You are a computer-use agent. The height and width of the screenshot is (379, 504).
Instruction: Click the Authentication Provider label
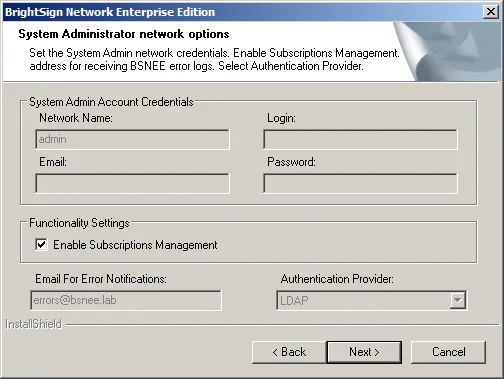click(x=337, y=279)
